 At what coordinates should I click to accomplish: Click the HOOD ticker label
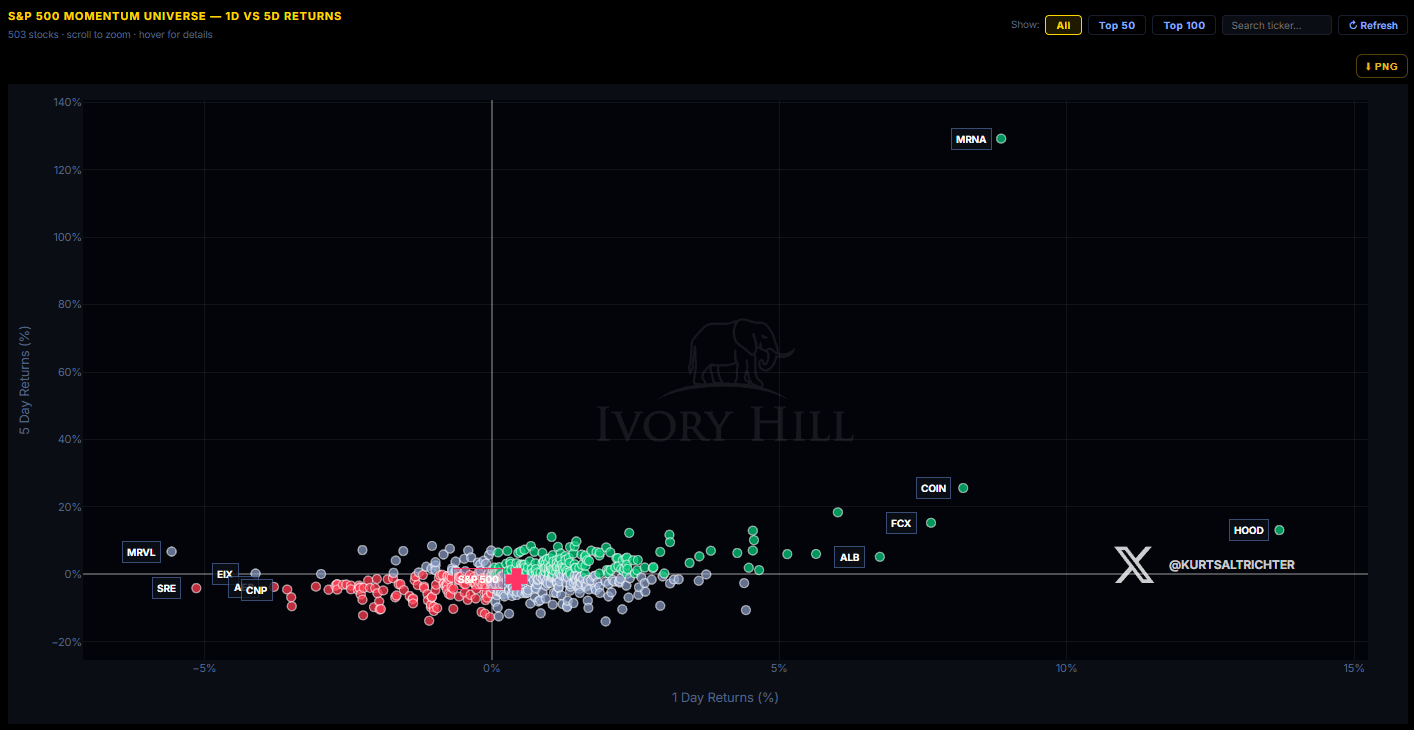[1249, 530]
